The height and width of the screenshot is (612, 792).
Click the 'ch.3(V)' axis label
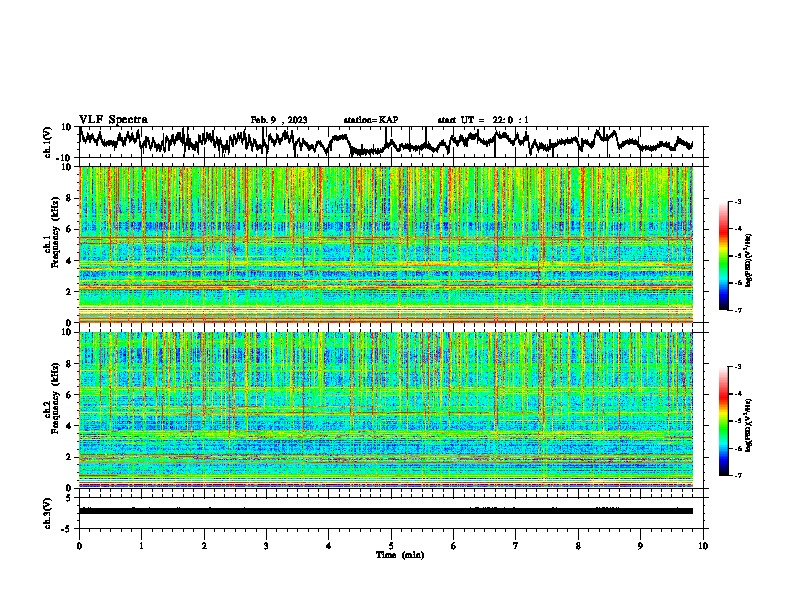point(48,513)
